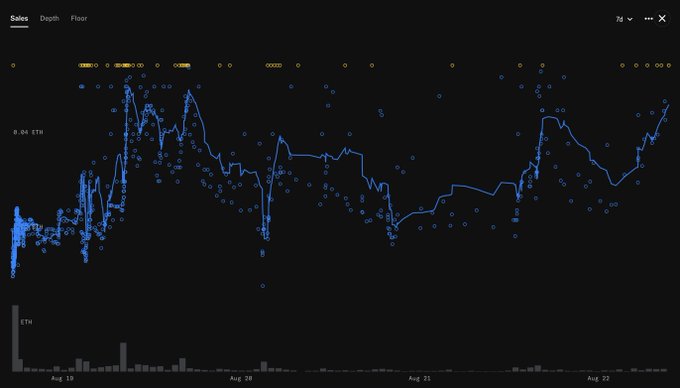Select the Aug 20 date label

click(241, 378)
